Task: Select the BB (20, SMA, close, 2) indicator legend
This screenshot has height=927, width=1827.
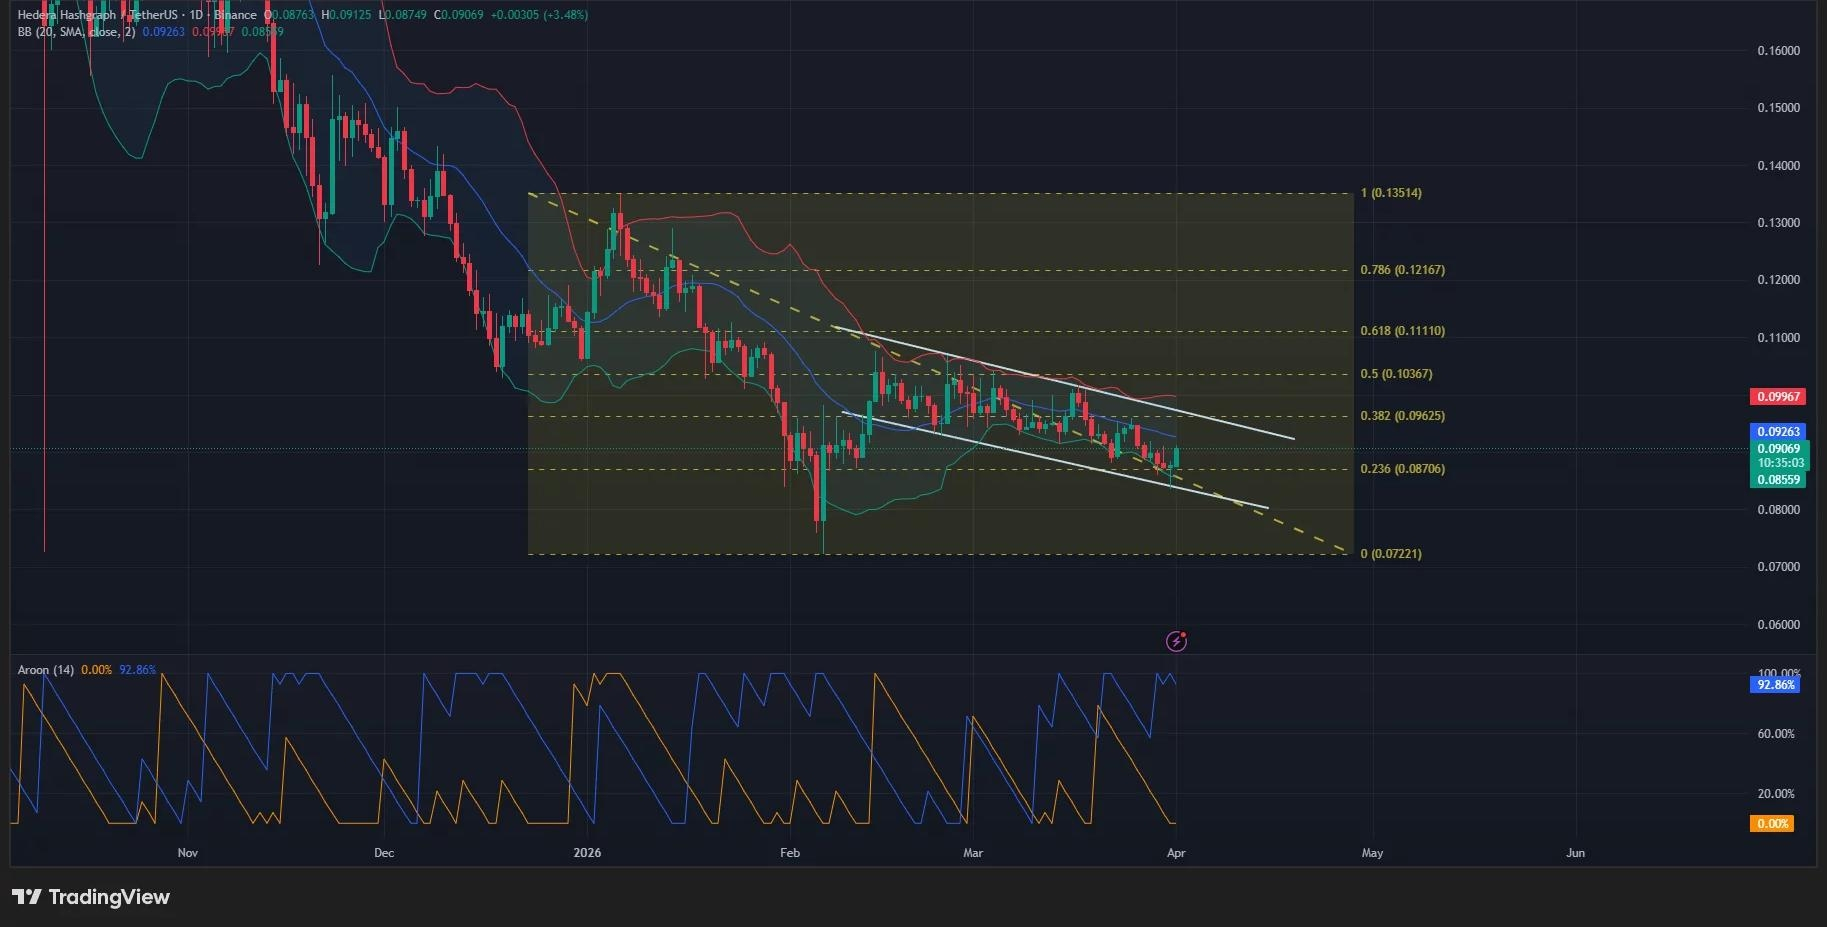Action: click(76, 32)
